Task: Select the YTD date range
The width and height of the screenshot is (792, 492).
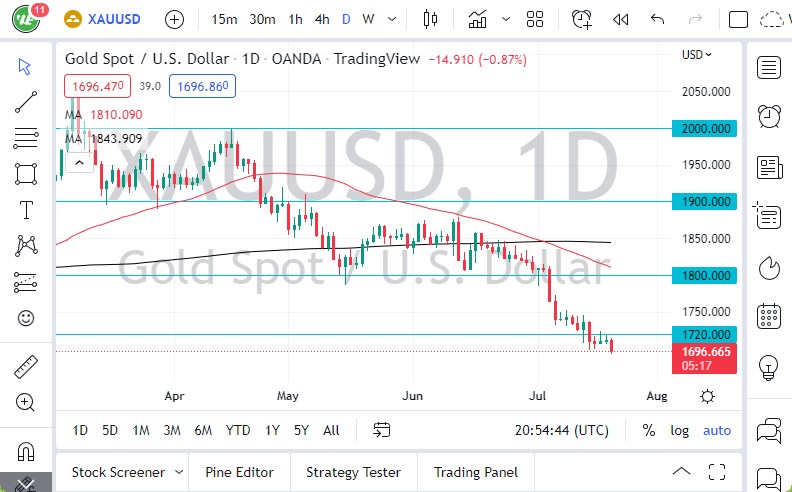Action: (238, 430)
